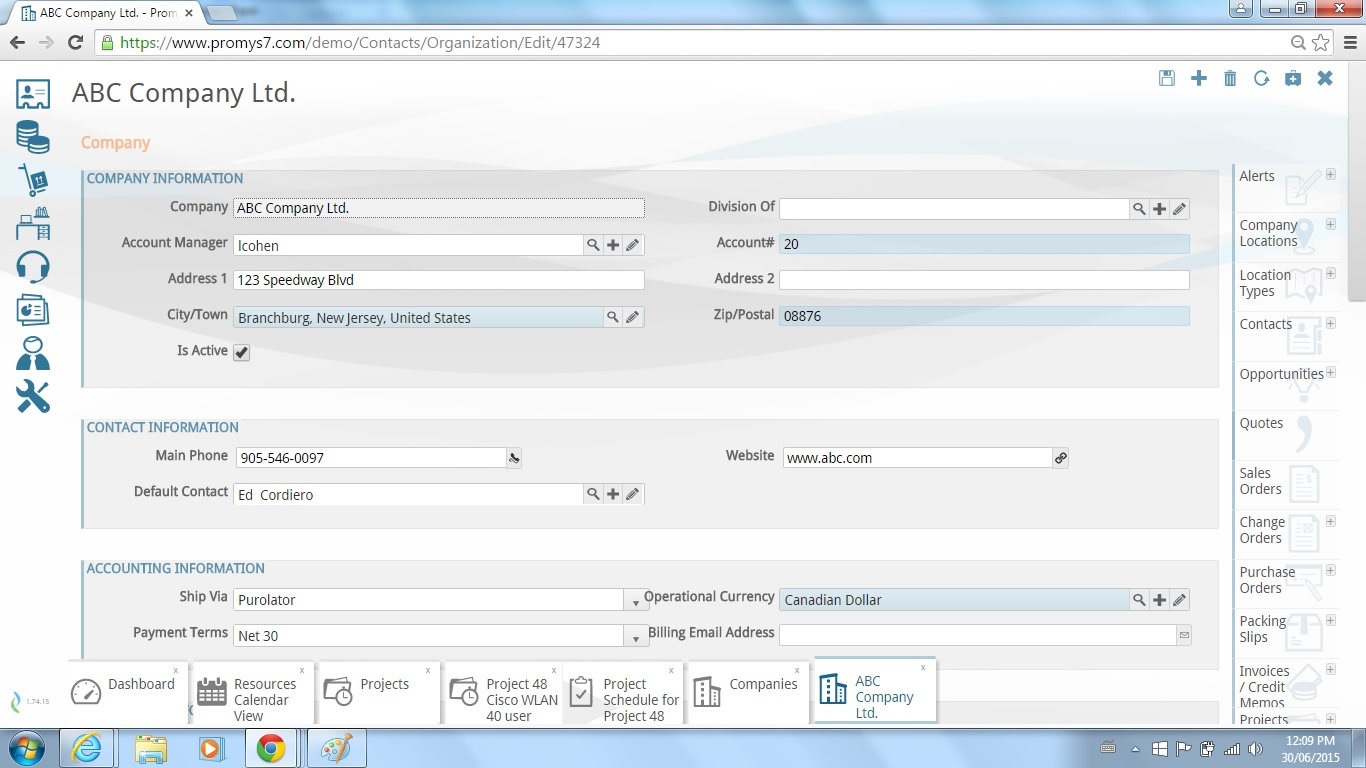
Task: Open the contacts card sidebar module
Action: 33,94
